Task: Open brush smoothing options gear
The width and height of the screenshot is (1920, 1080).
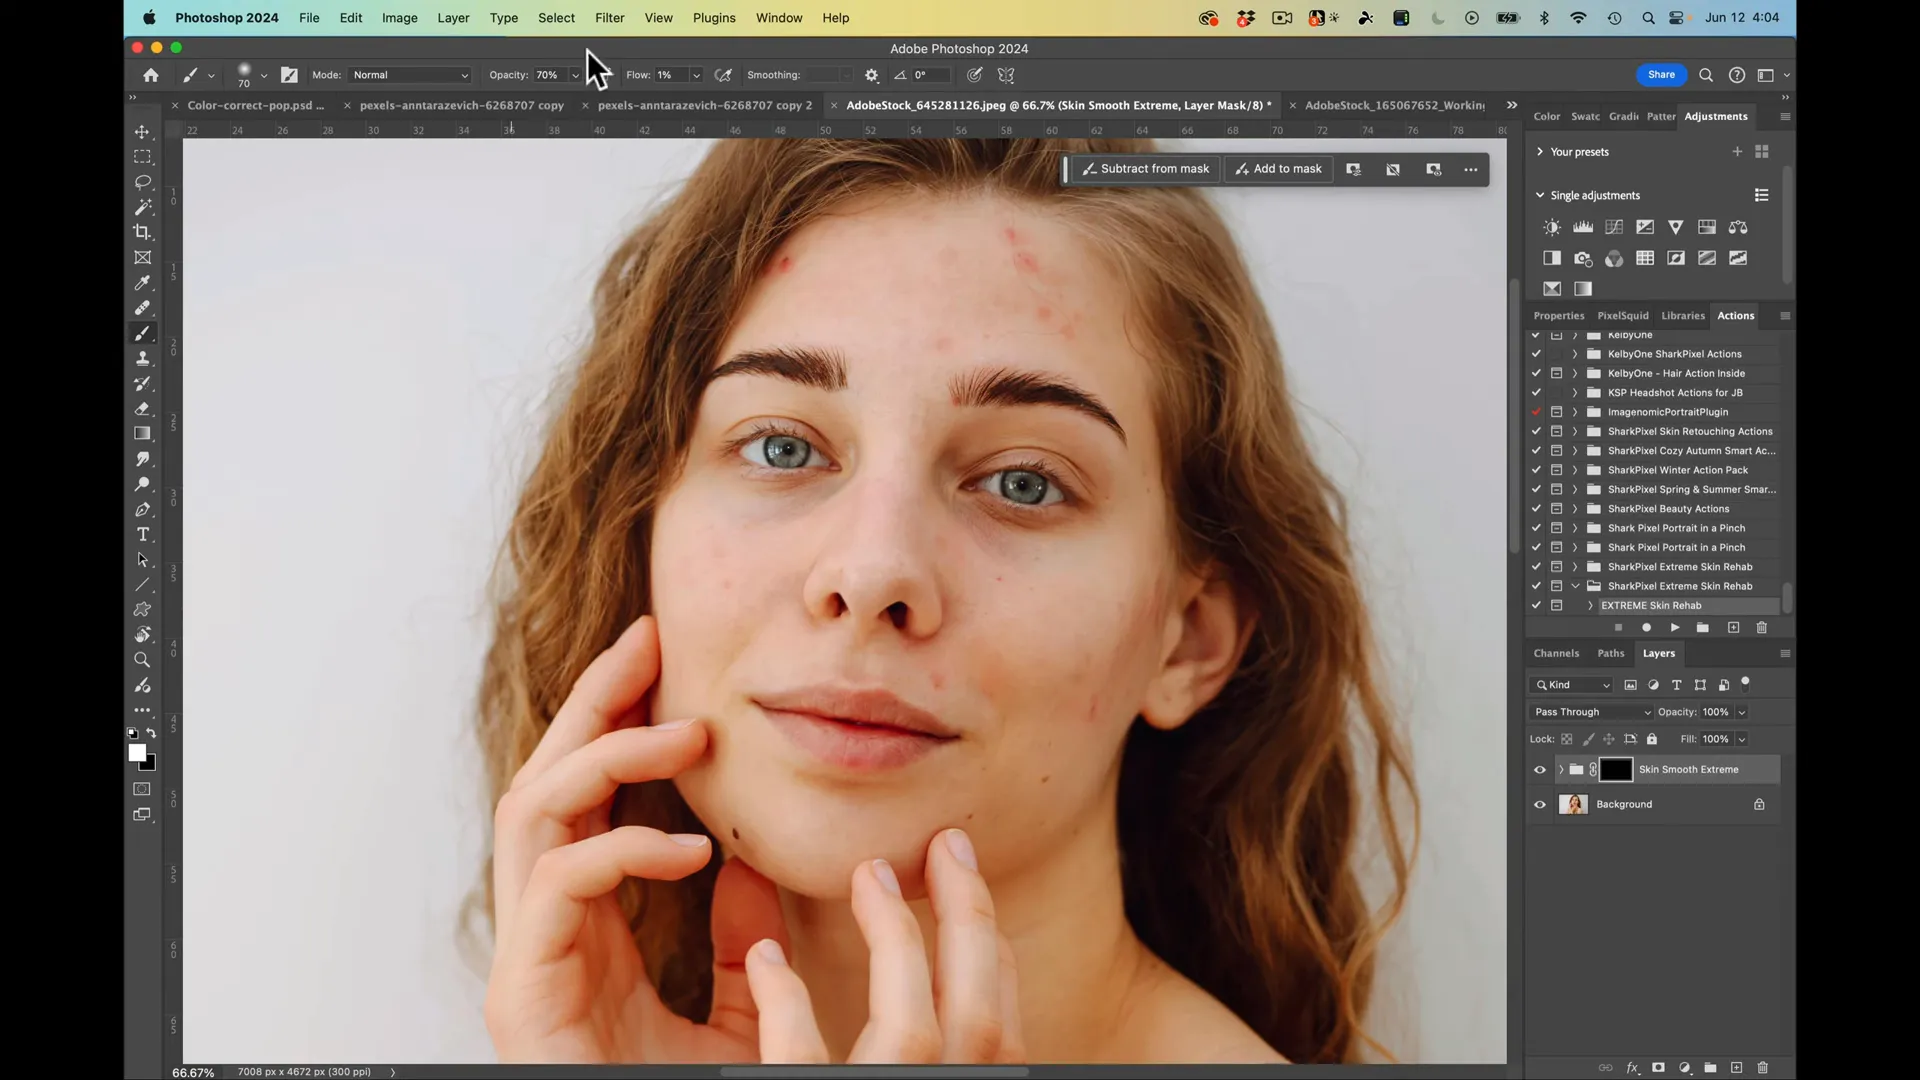Action: (x=871, y=75)
